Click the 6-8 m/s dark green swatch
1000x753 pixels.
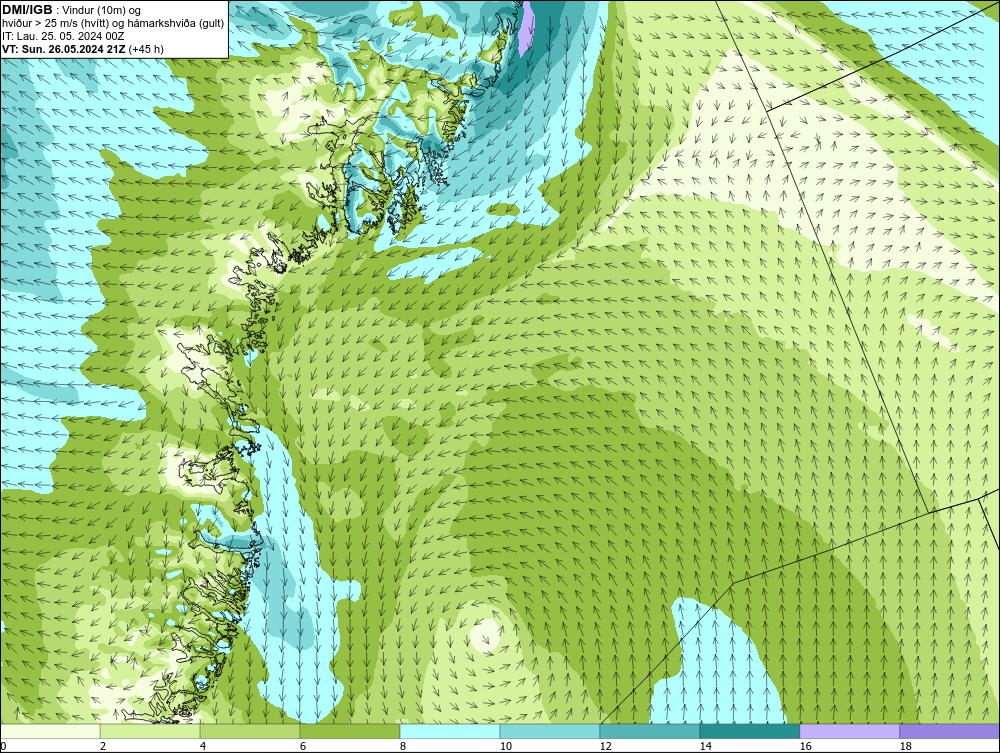[349, 731]
